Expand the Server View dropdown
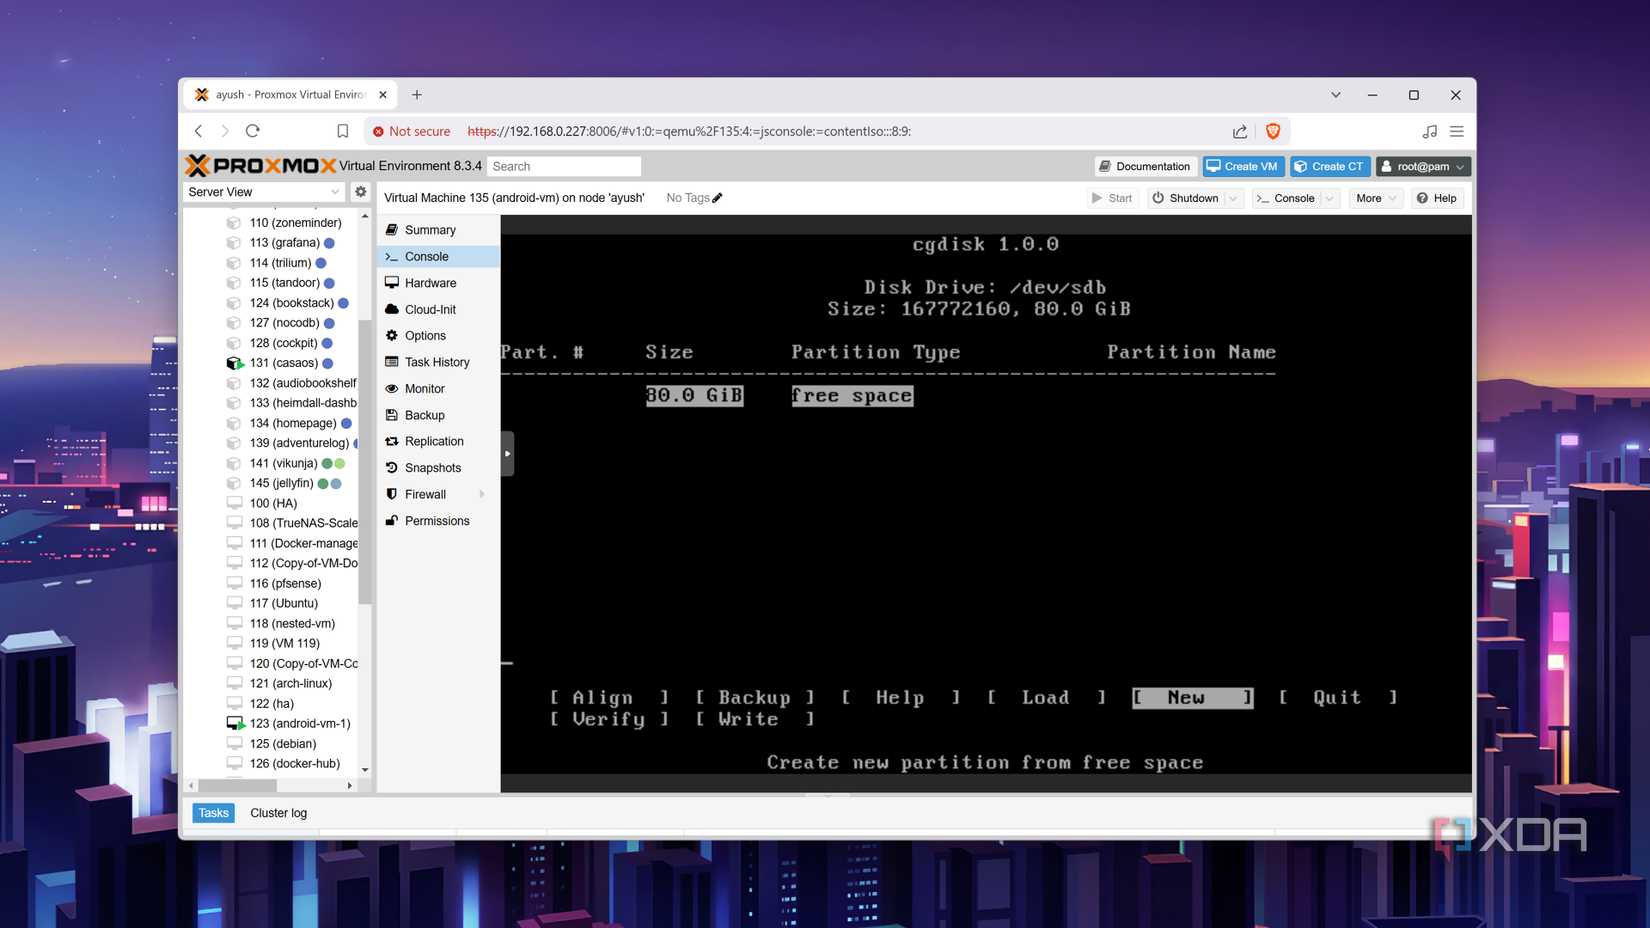The height and width of the screenshot is (928, 1650). (x=336, y=191)
